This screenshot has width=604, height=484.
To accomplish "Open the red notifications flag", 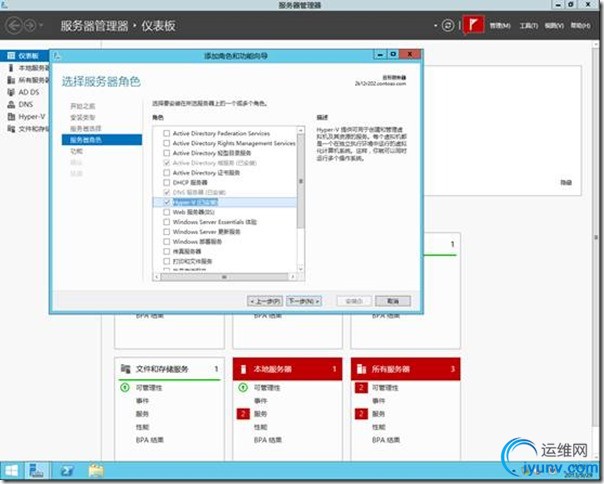I will tap(473, 25).
